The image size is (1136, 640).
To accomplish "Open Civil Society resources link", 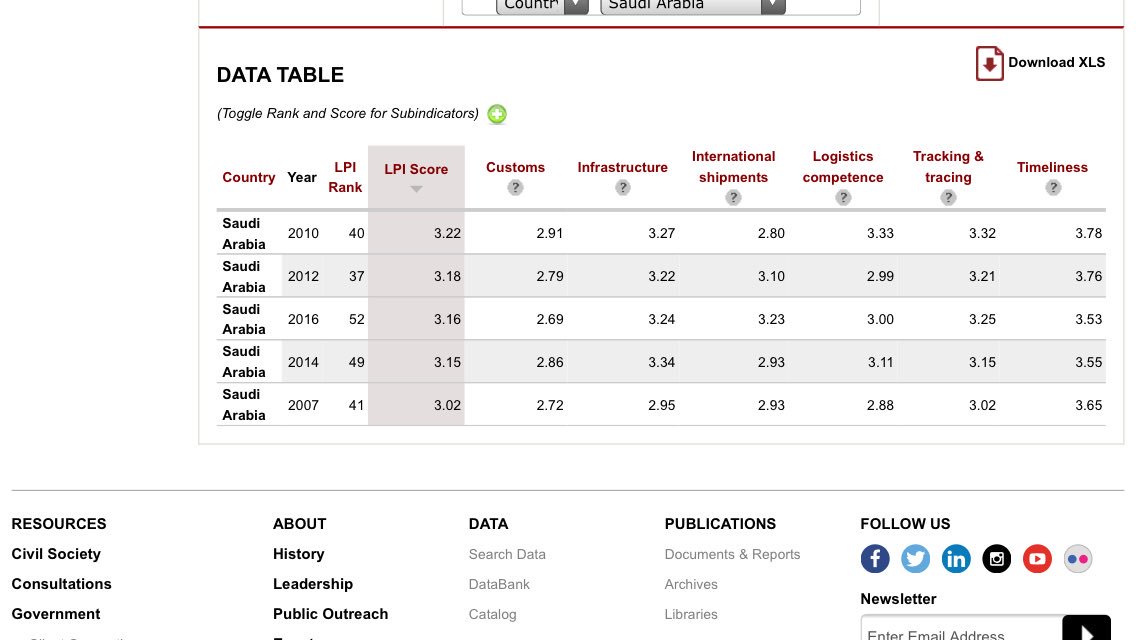I will (56, 554).
